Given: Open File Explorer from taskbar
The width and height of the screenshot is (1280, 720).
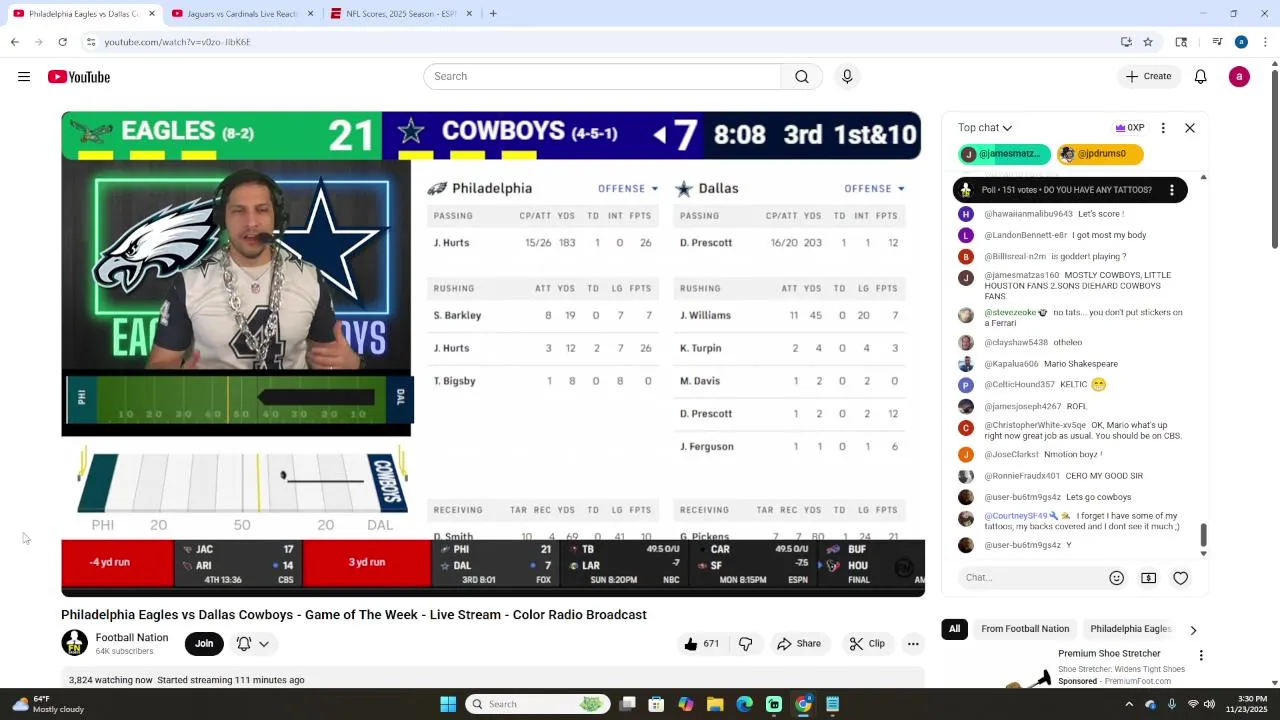Looking at the screenshot, I should 715,704.
